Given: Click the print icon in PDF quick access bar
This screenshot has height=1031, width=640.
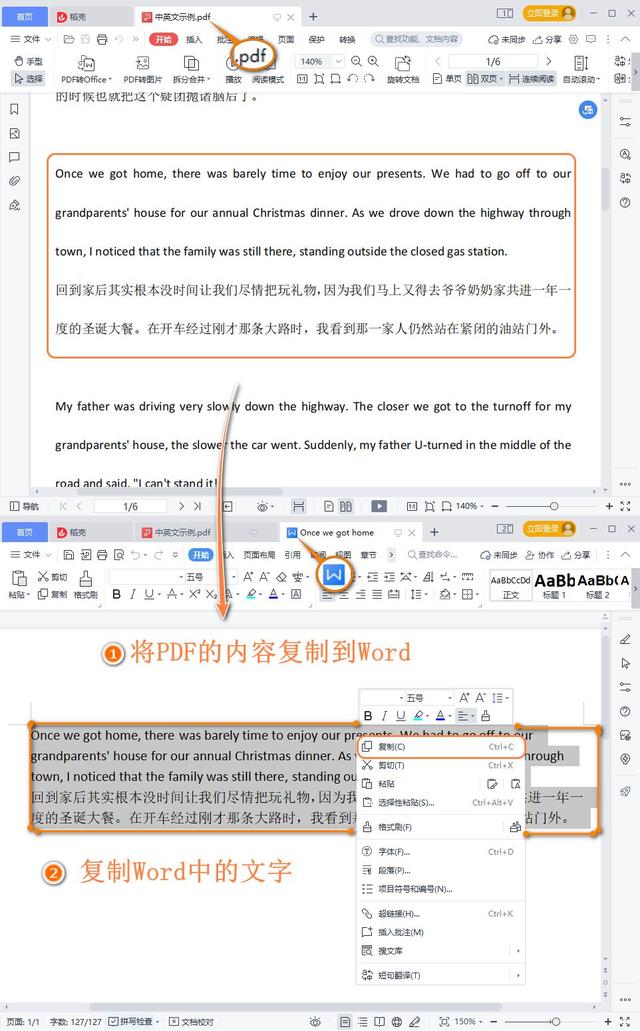Looking at the screenshot, I should tap(102, 39).
